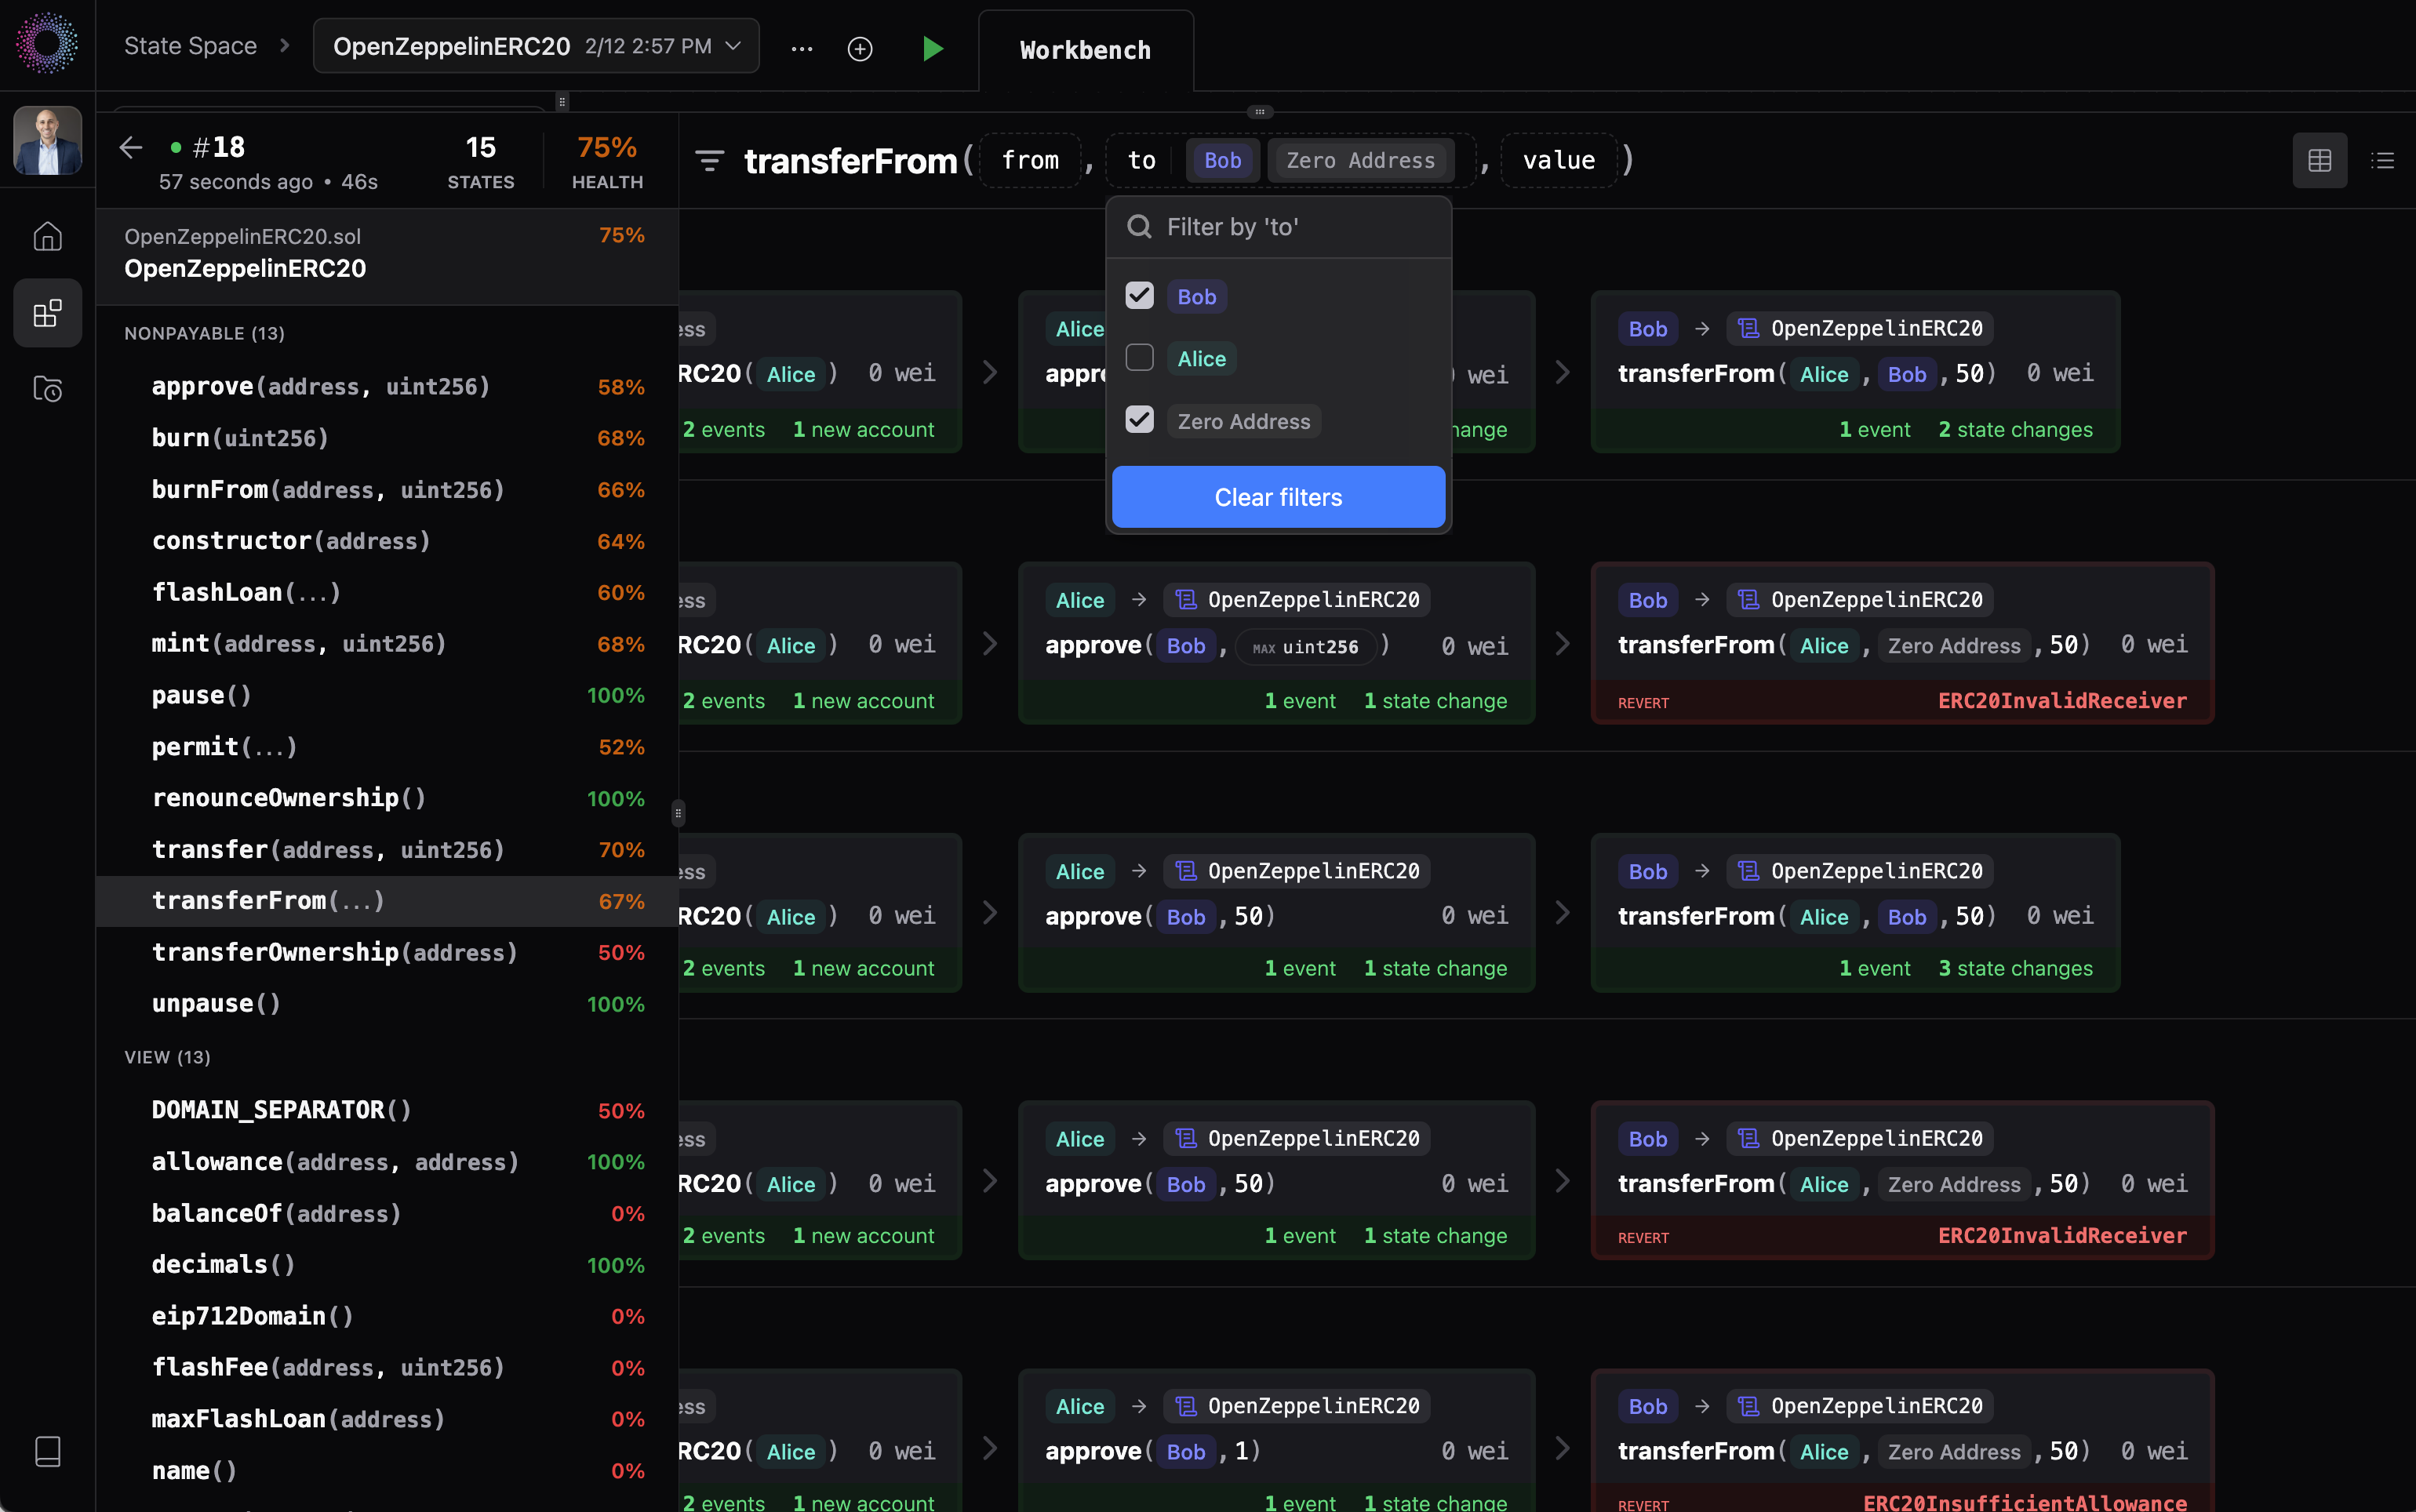The height and width of the screenshot is (1512, 2416).
Task: Uncheck the Bob filter checkbox
Action: coord(1139,296)
